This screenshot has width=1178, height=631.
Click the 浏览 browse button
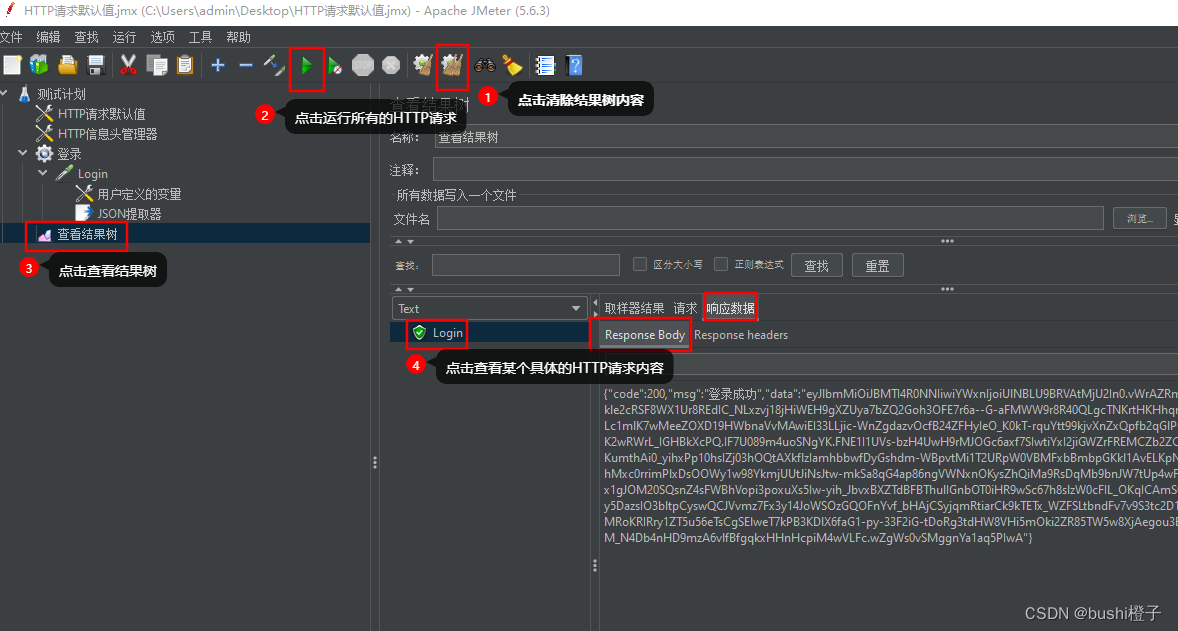(x=1140, y=219)
